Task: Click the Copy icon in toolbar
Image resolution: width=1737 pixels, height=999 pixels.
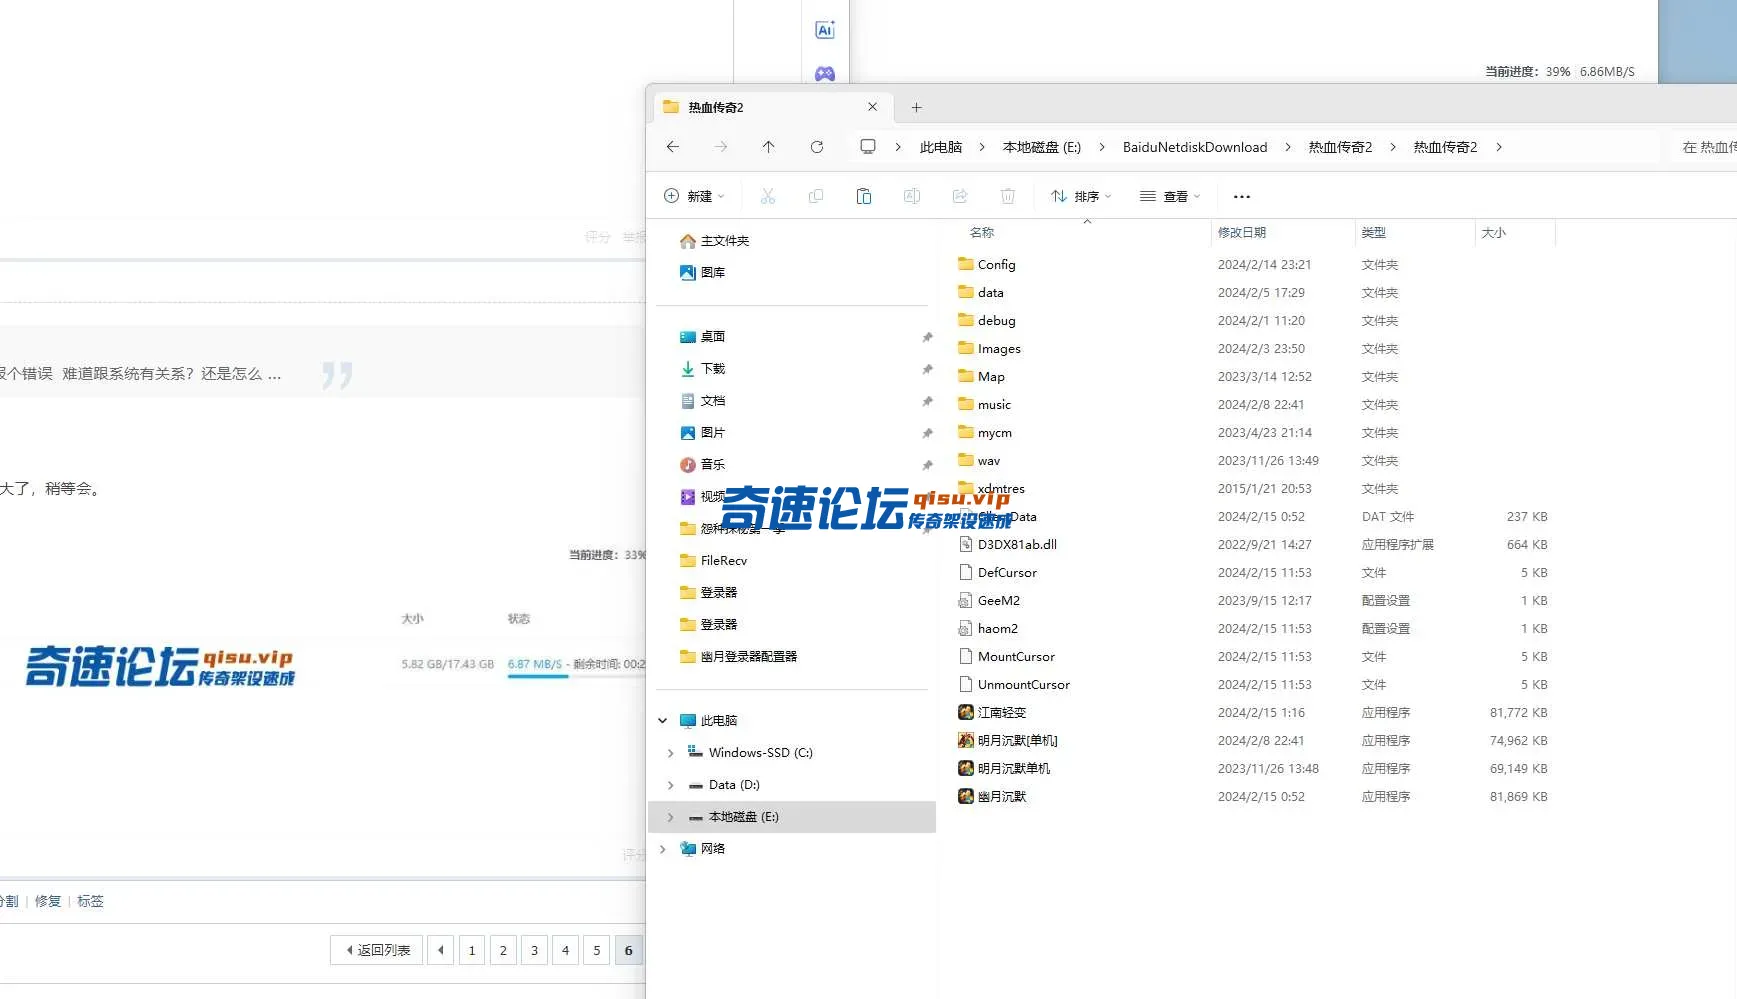Action: click(x=816, y=196)
